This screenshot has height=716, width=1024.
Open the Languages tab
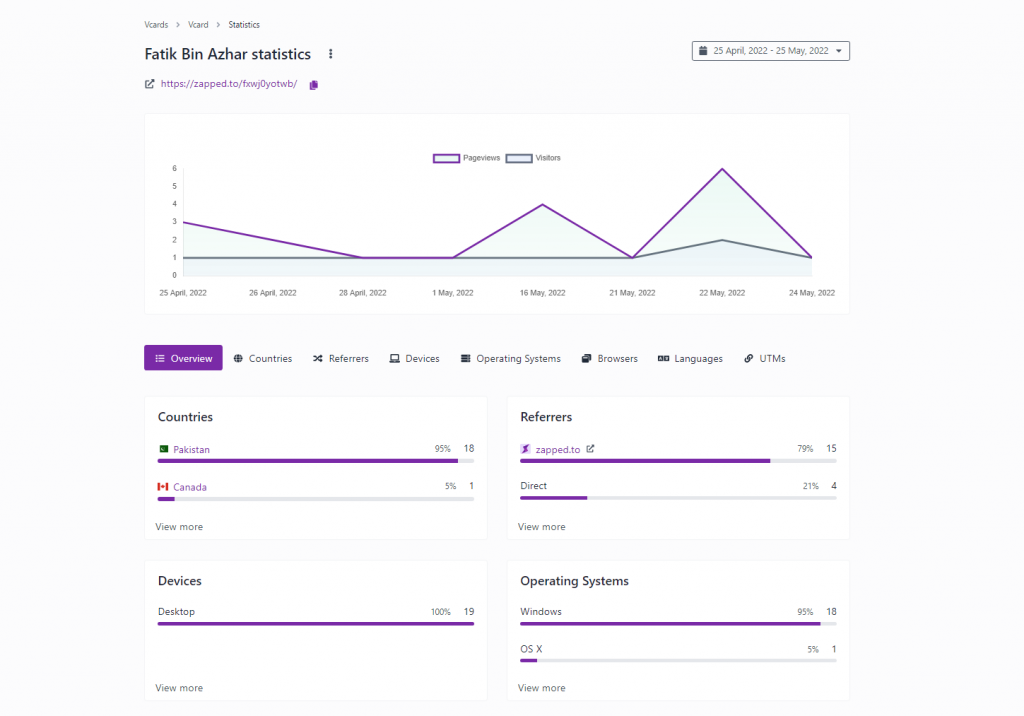(690, 358)
